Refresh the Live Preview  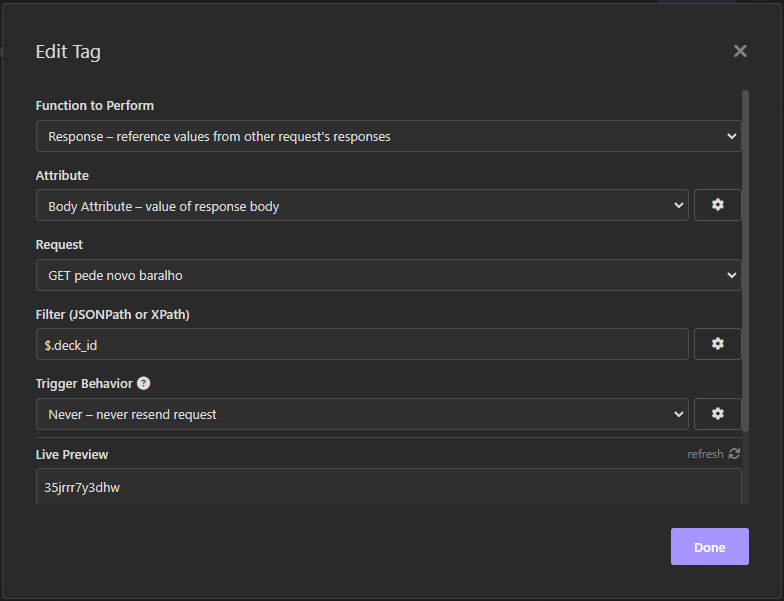point(714,454)
